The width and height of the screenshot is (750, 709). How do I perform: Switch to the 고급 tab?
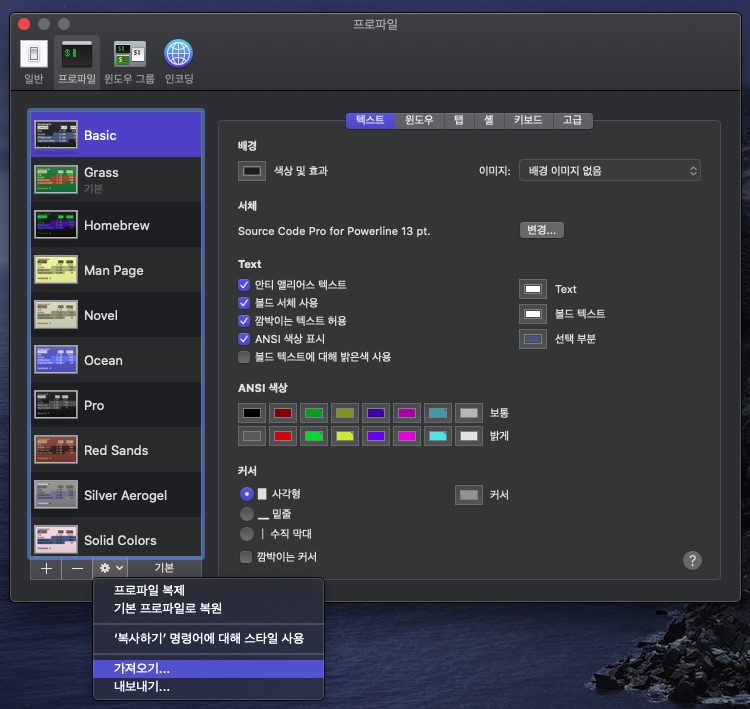pyautogui.click(x=573, y=120)
